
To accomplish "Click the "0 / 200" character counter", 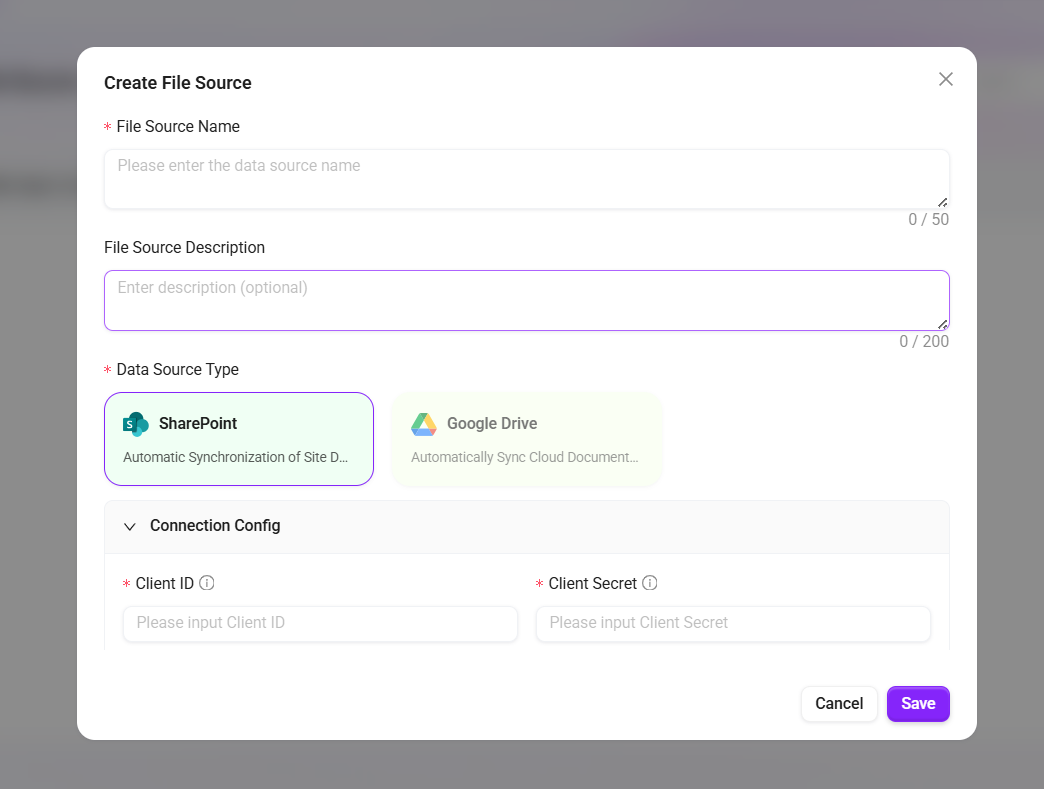I will [x=924, y=342].
